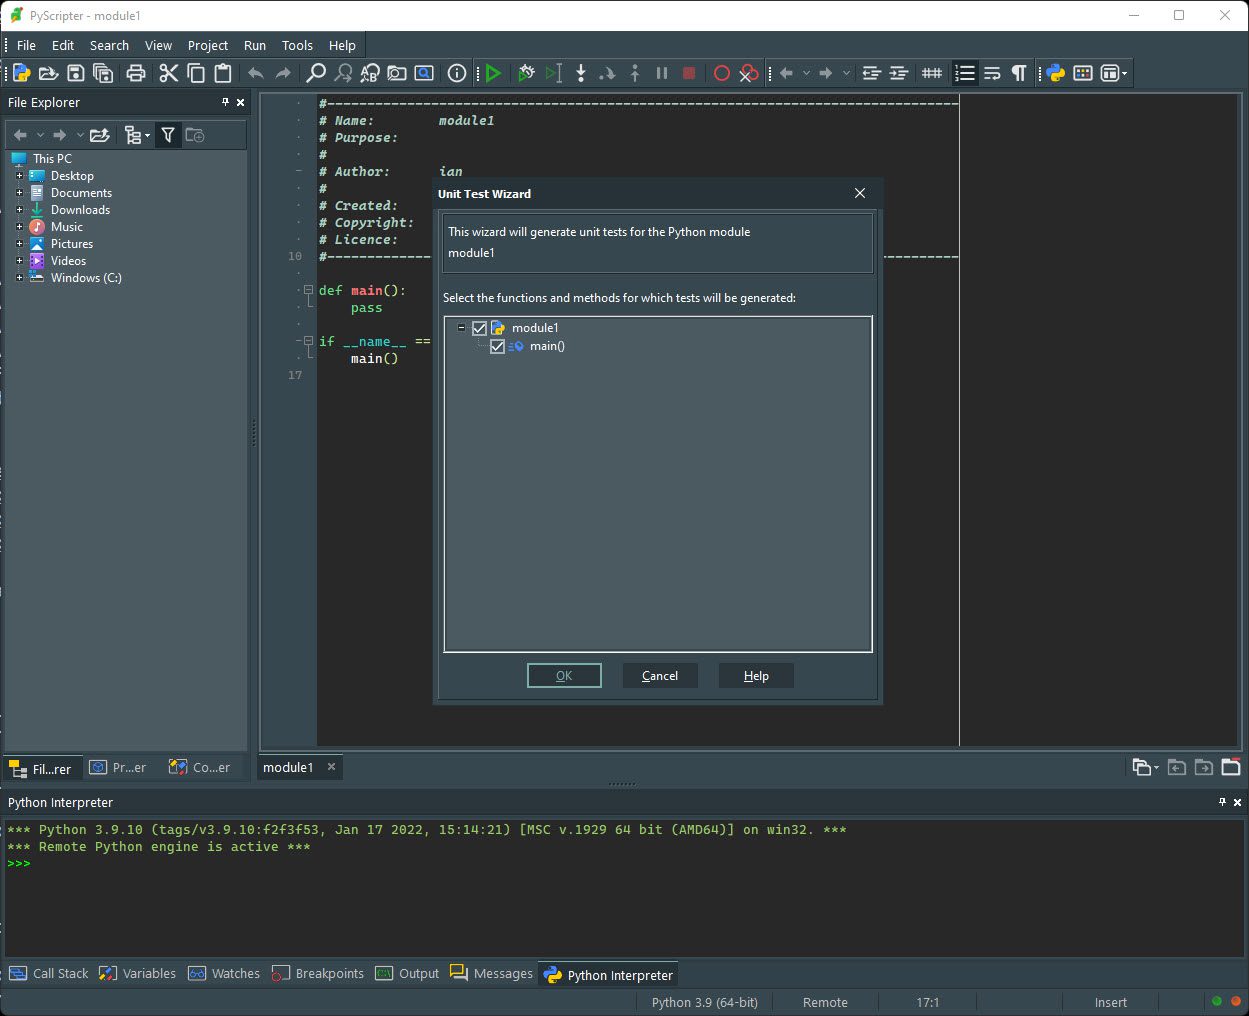Open the Run menu
This screenshot has height=1016, width=1249.
254,45
